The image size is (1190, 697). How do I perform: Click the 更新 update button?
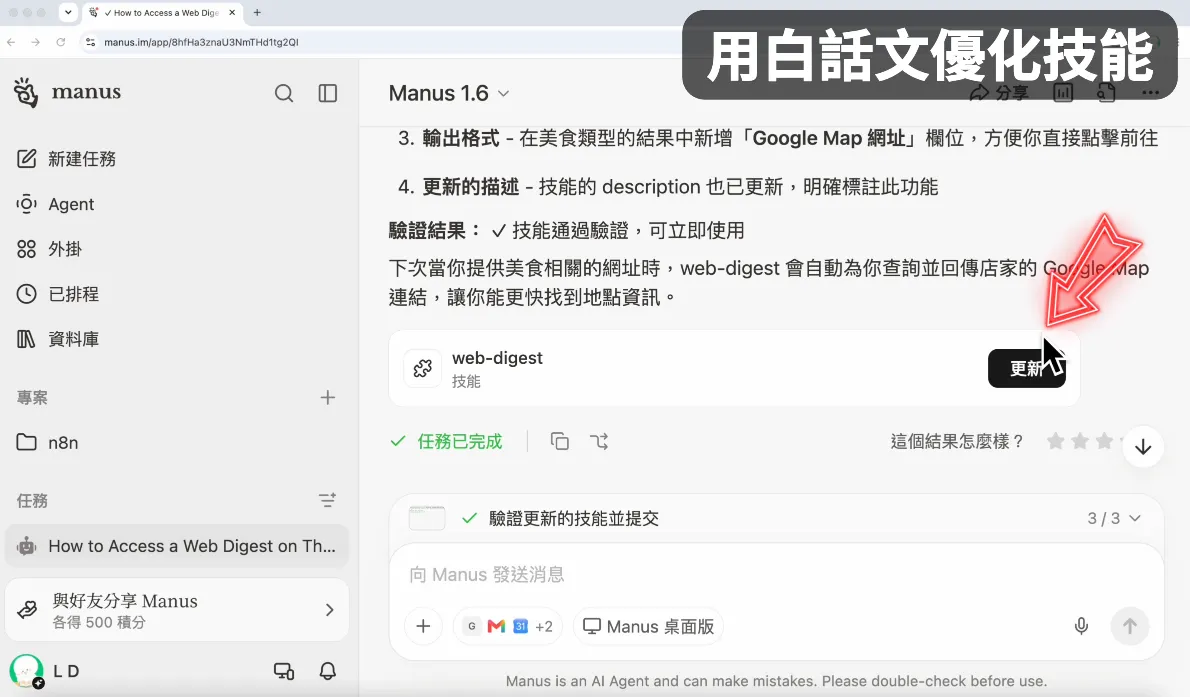click(x=1026, y=368)
